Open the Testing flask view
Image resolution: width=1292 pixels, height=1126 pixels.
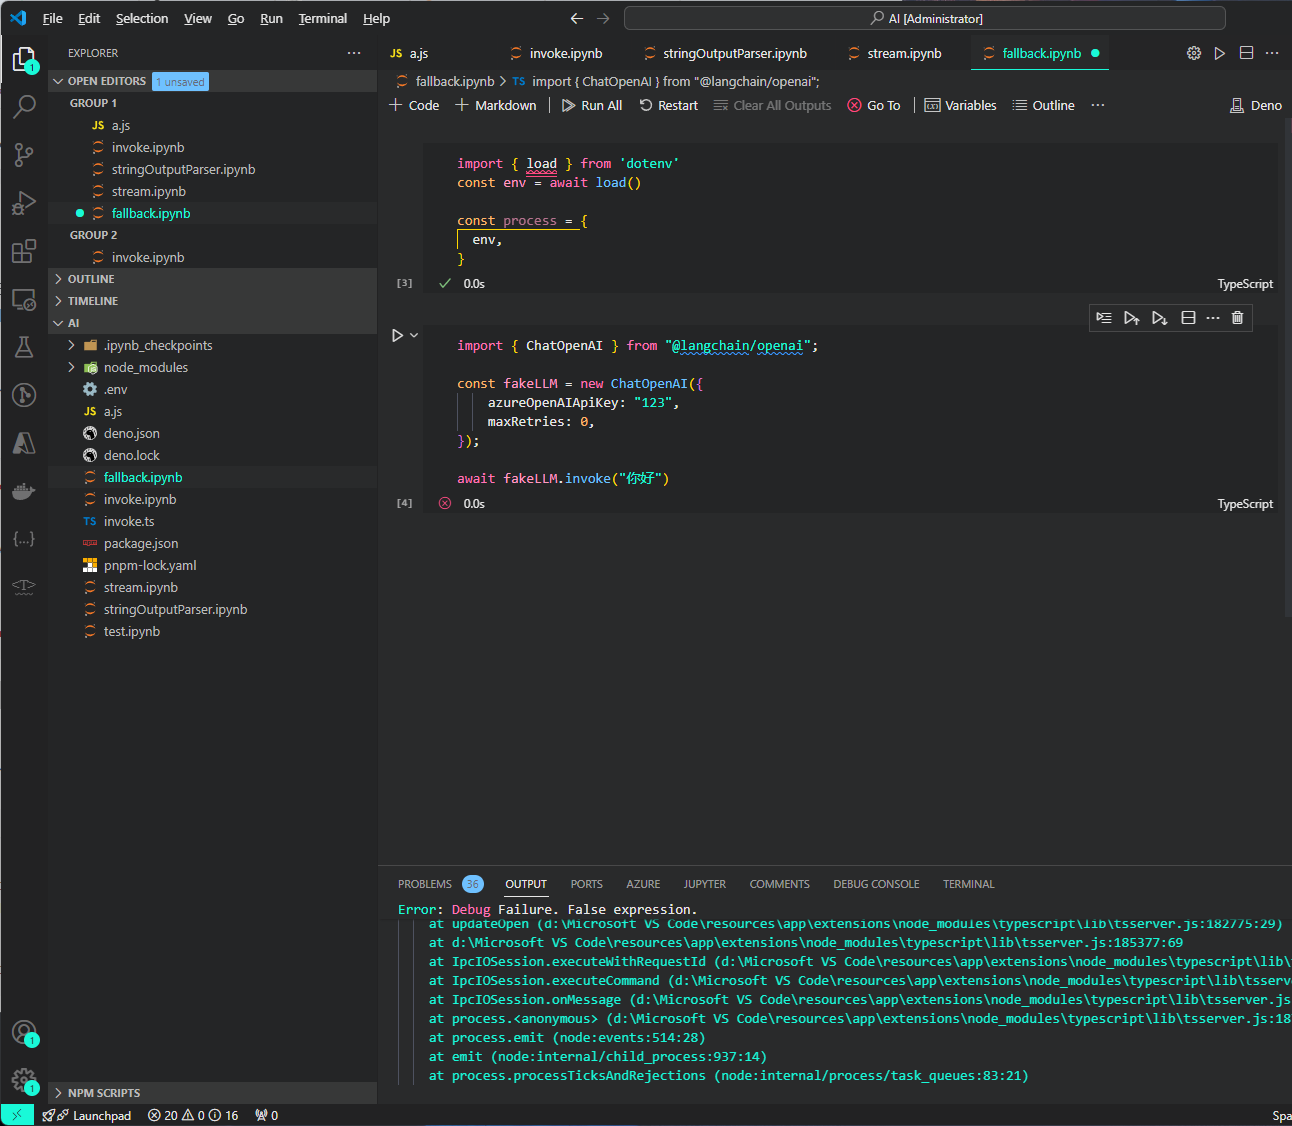24,347
